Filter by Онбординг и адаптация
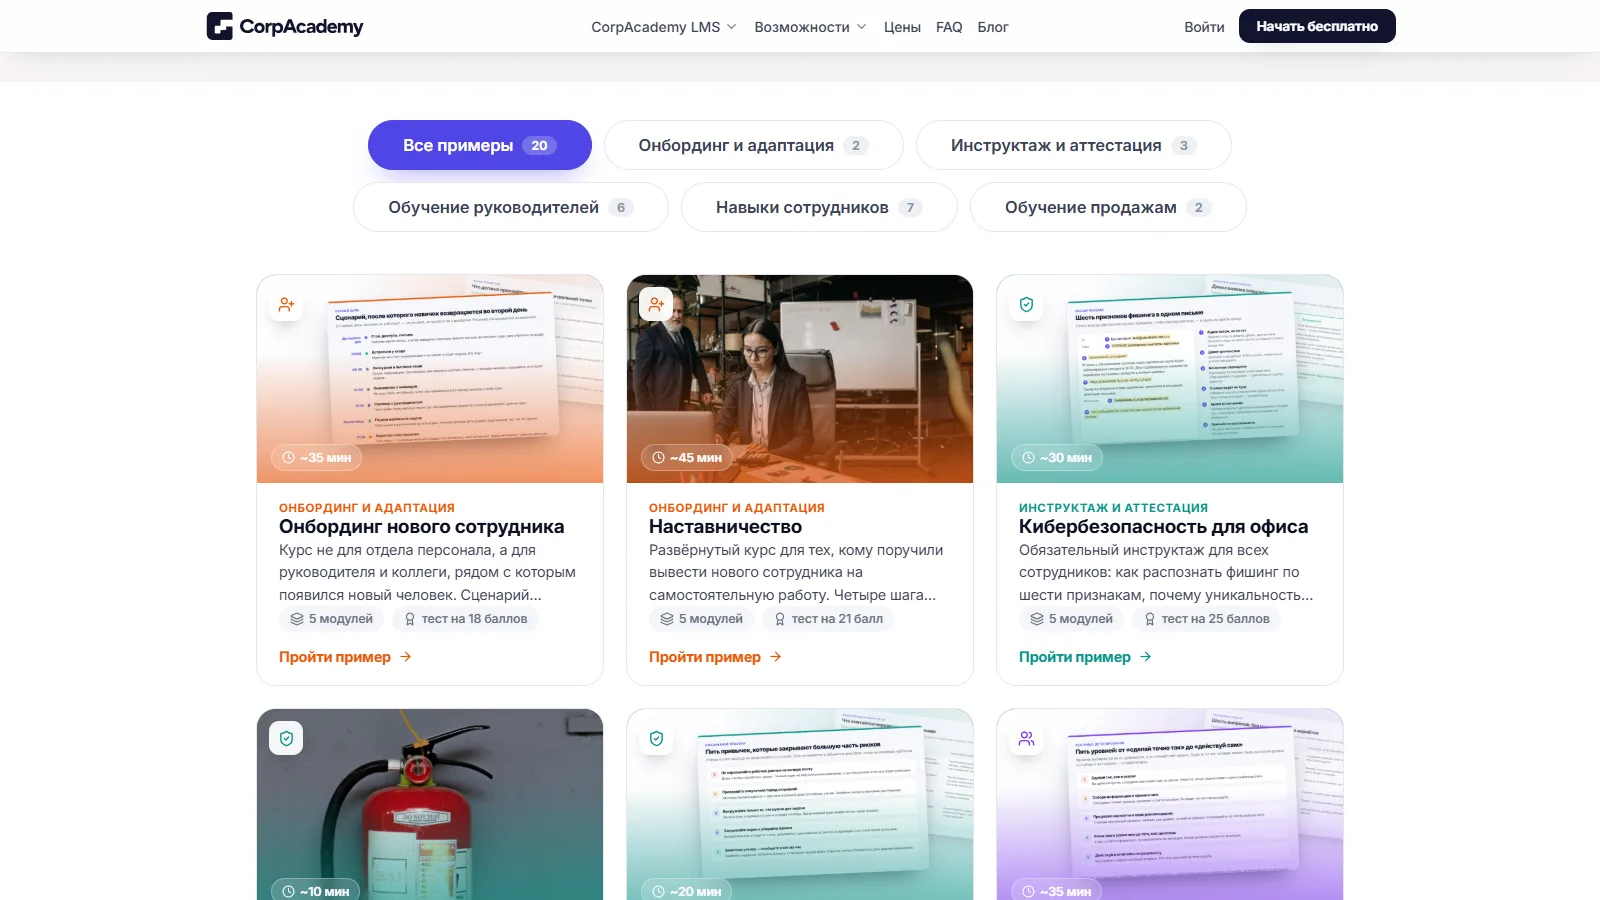 [754, 145]
